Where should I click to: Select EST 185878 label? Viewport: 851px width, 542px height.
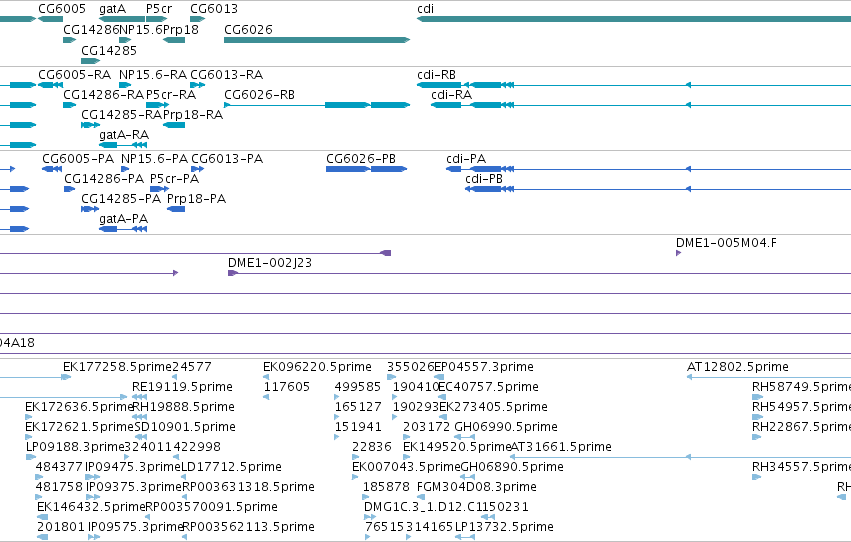click(x=386, y=487)
